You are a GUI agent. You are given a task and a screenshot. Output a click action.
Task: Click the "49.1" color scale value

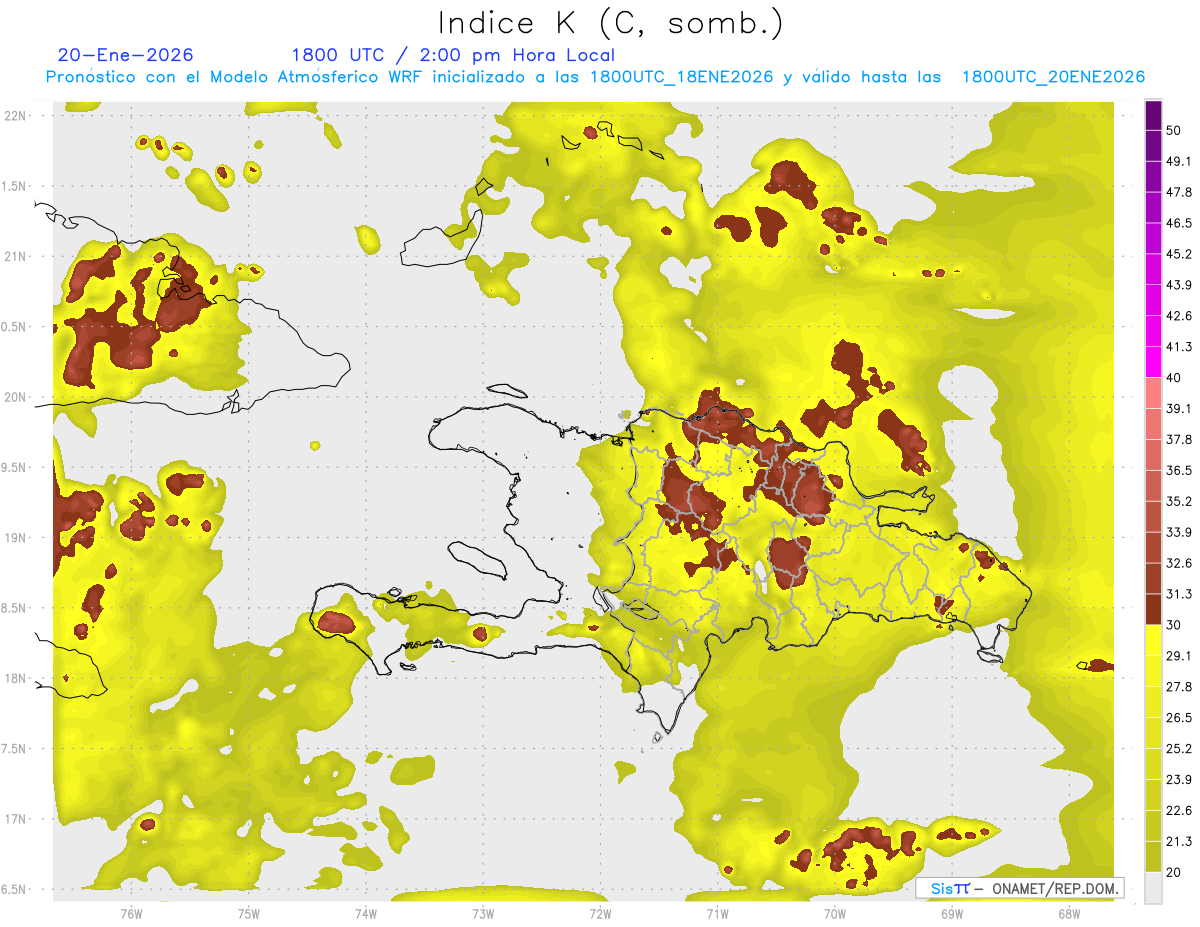[x=1179, y=161]
